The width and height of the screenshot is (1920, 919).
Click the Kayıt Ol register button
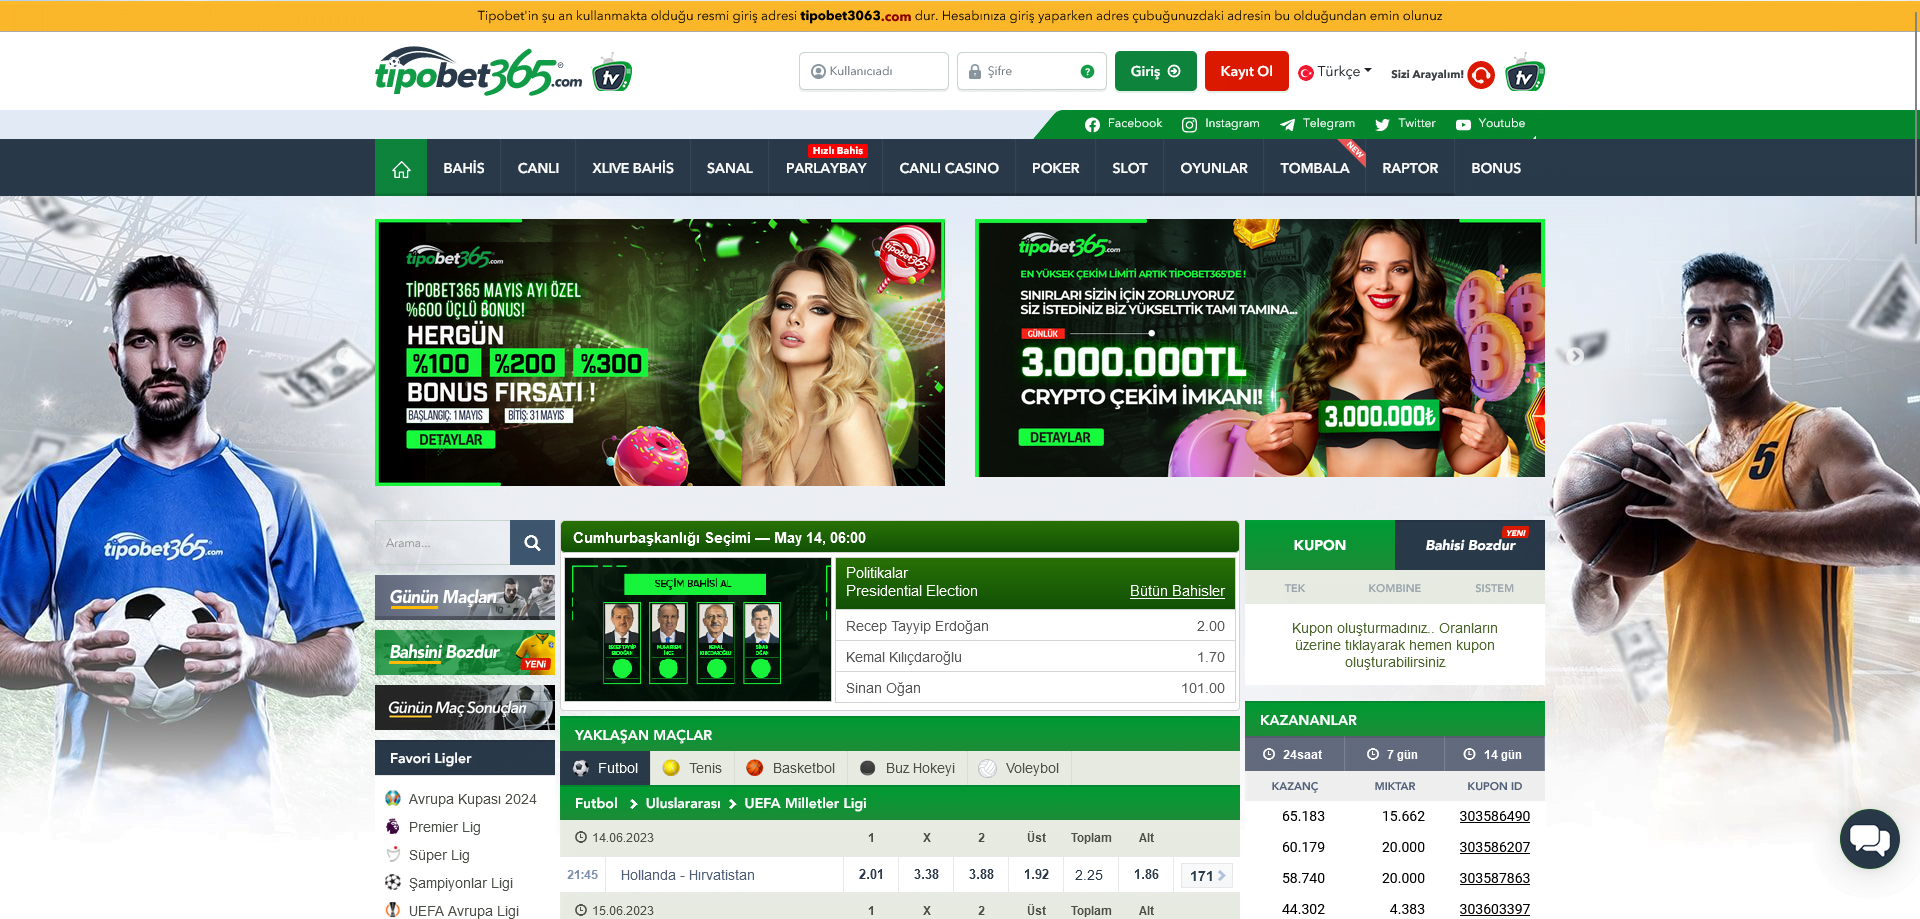tap(1246, 71)
